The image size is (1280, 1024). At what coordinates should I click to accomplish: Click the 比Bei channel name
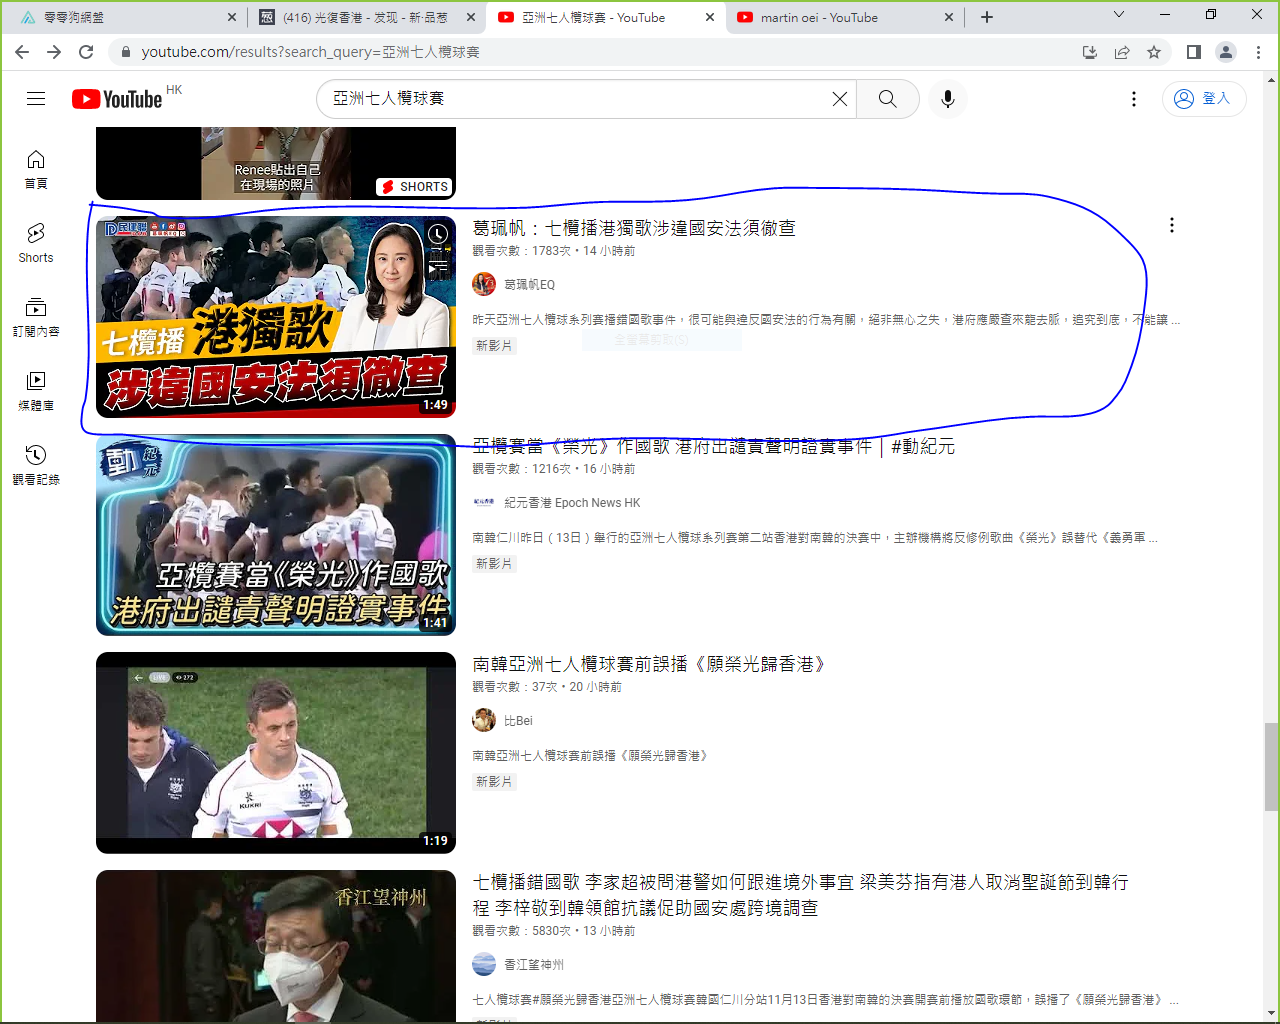pos(518,721)
